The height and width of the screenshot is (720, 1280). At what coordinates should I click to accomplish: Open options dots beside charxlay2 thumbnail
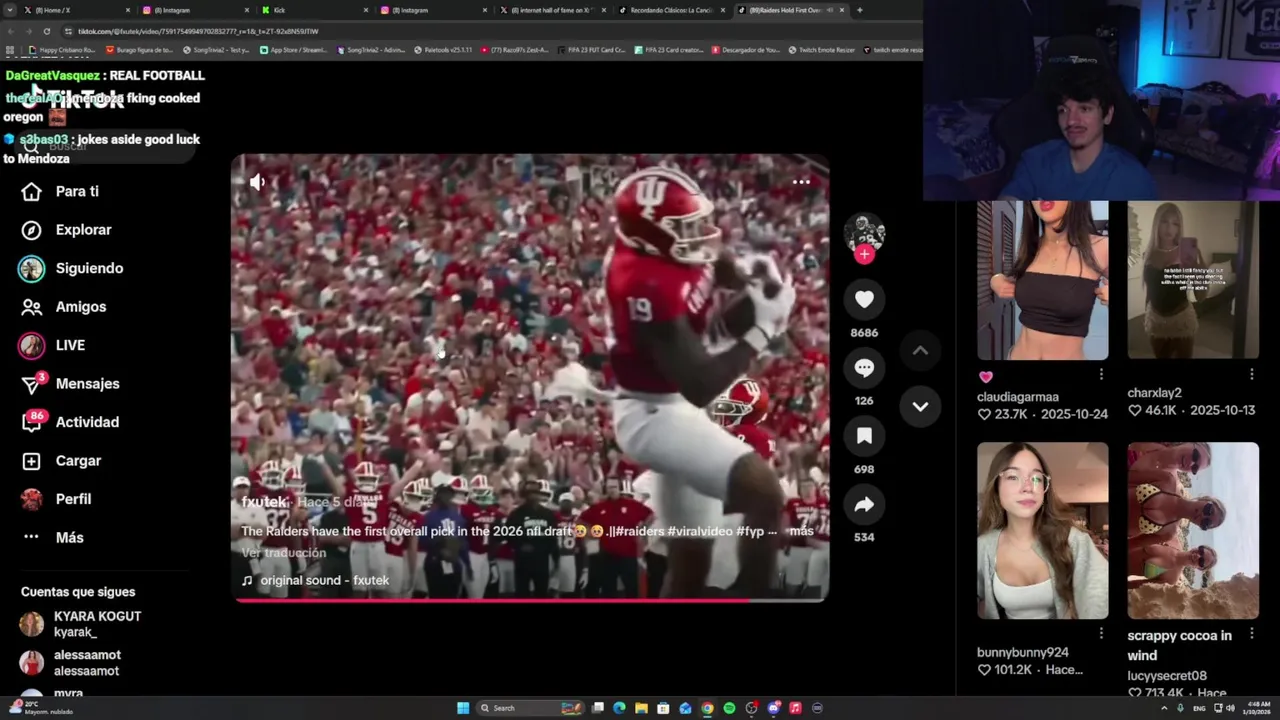pos(1251,374)
